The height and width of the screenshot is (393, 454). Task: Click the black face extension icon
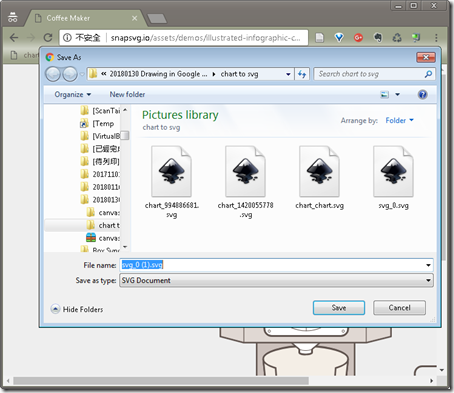[x=378, y=38]
